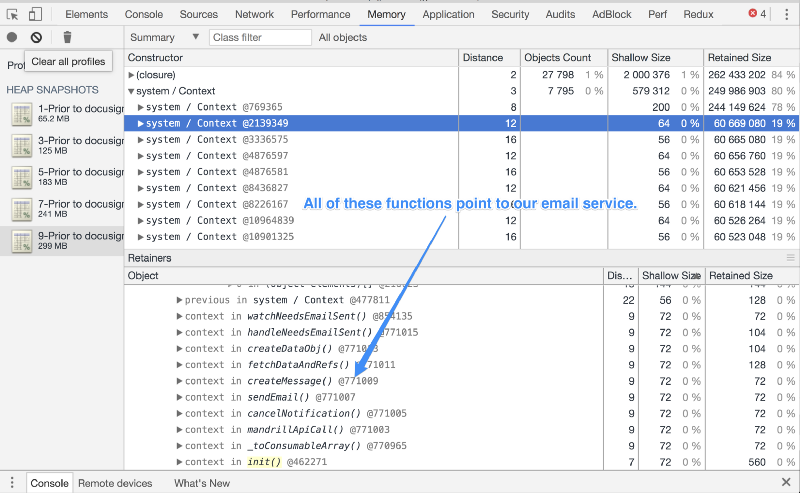
Task: Switch to the Network tab
Action: pos(254,15)
